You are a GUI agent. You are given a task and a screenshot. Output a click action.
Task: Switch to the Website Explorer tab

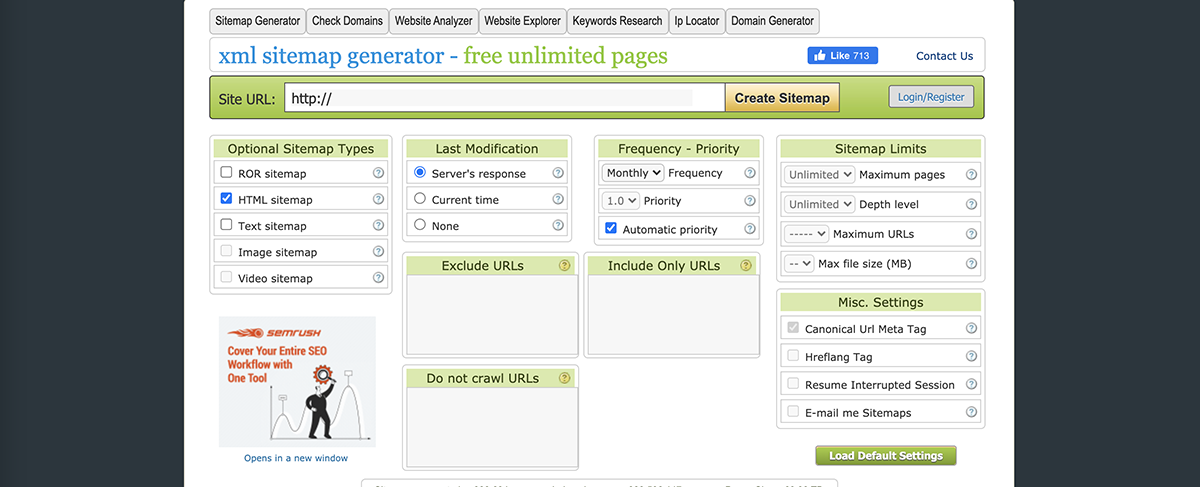pyautogui.click(x=522, y=20)
